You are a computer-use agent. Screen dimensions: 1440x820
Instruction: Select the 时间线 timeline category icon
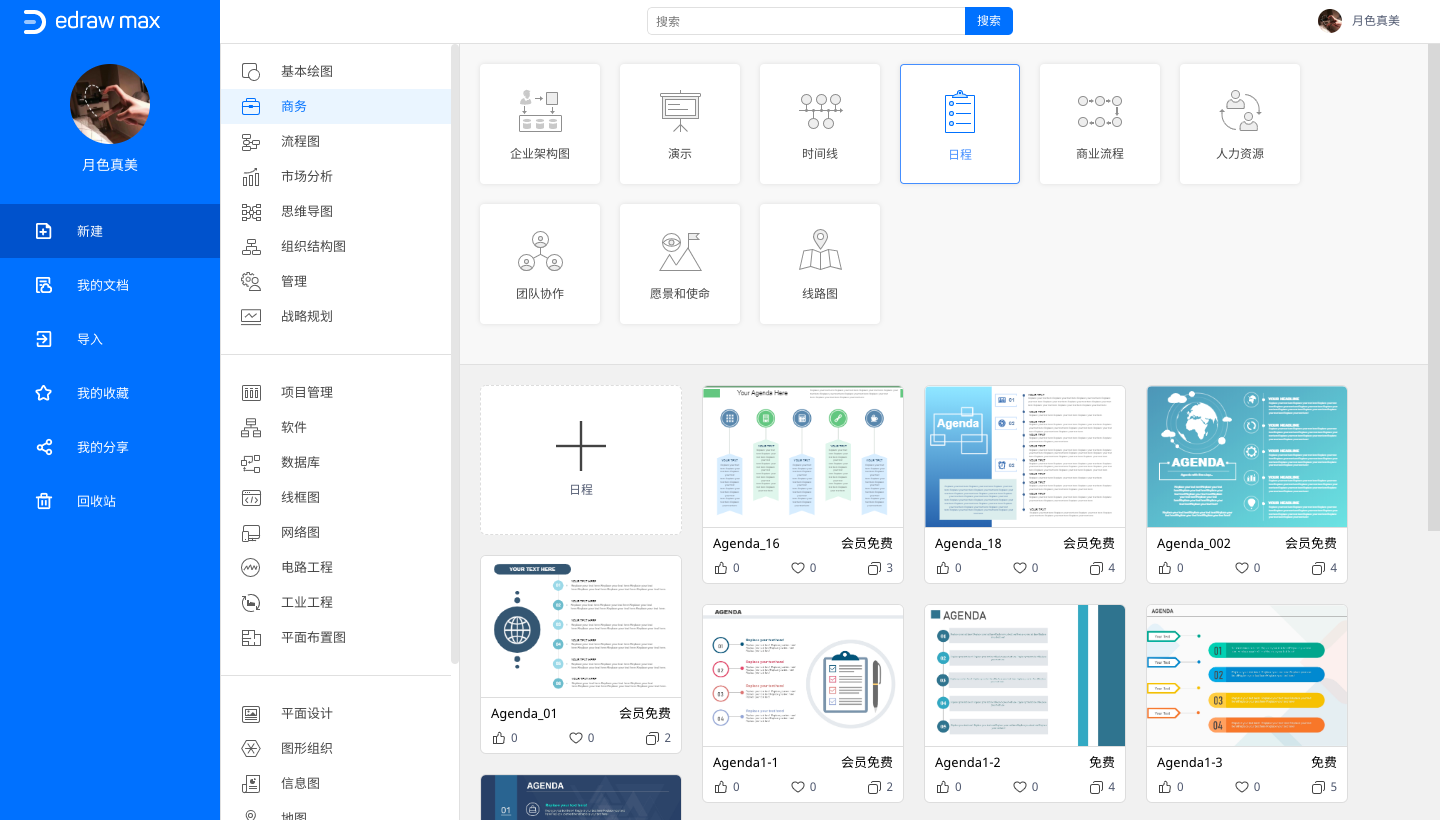coord(820,123)
